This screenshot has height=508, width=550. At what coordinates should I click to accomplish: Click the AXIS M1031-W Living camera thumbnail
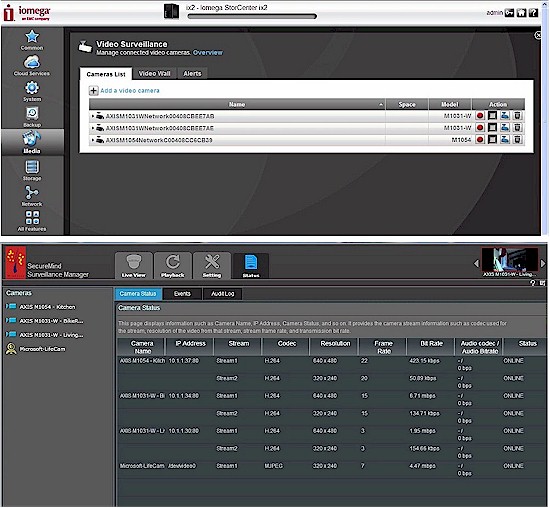click(x=510, y=260)
